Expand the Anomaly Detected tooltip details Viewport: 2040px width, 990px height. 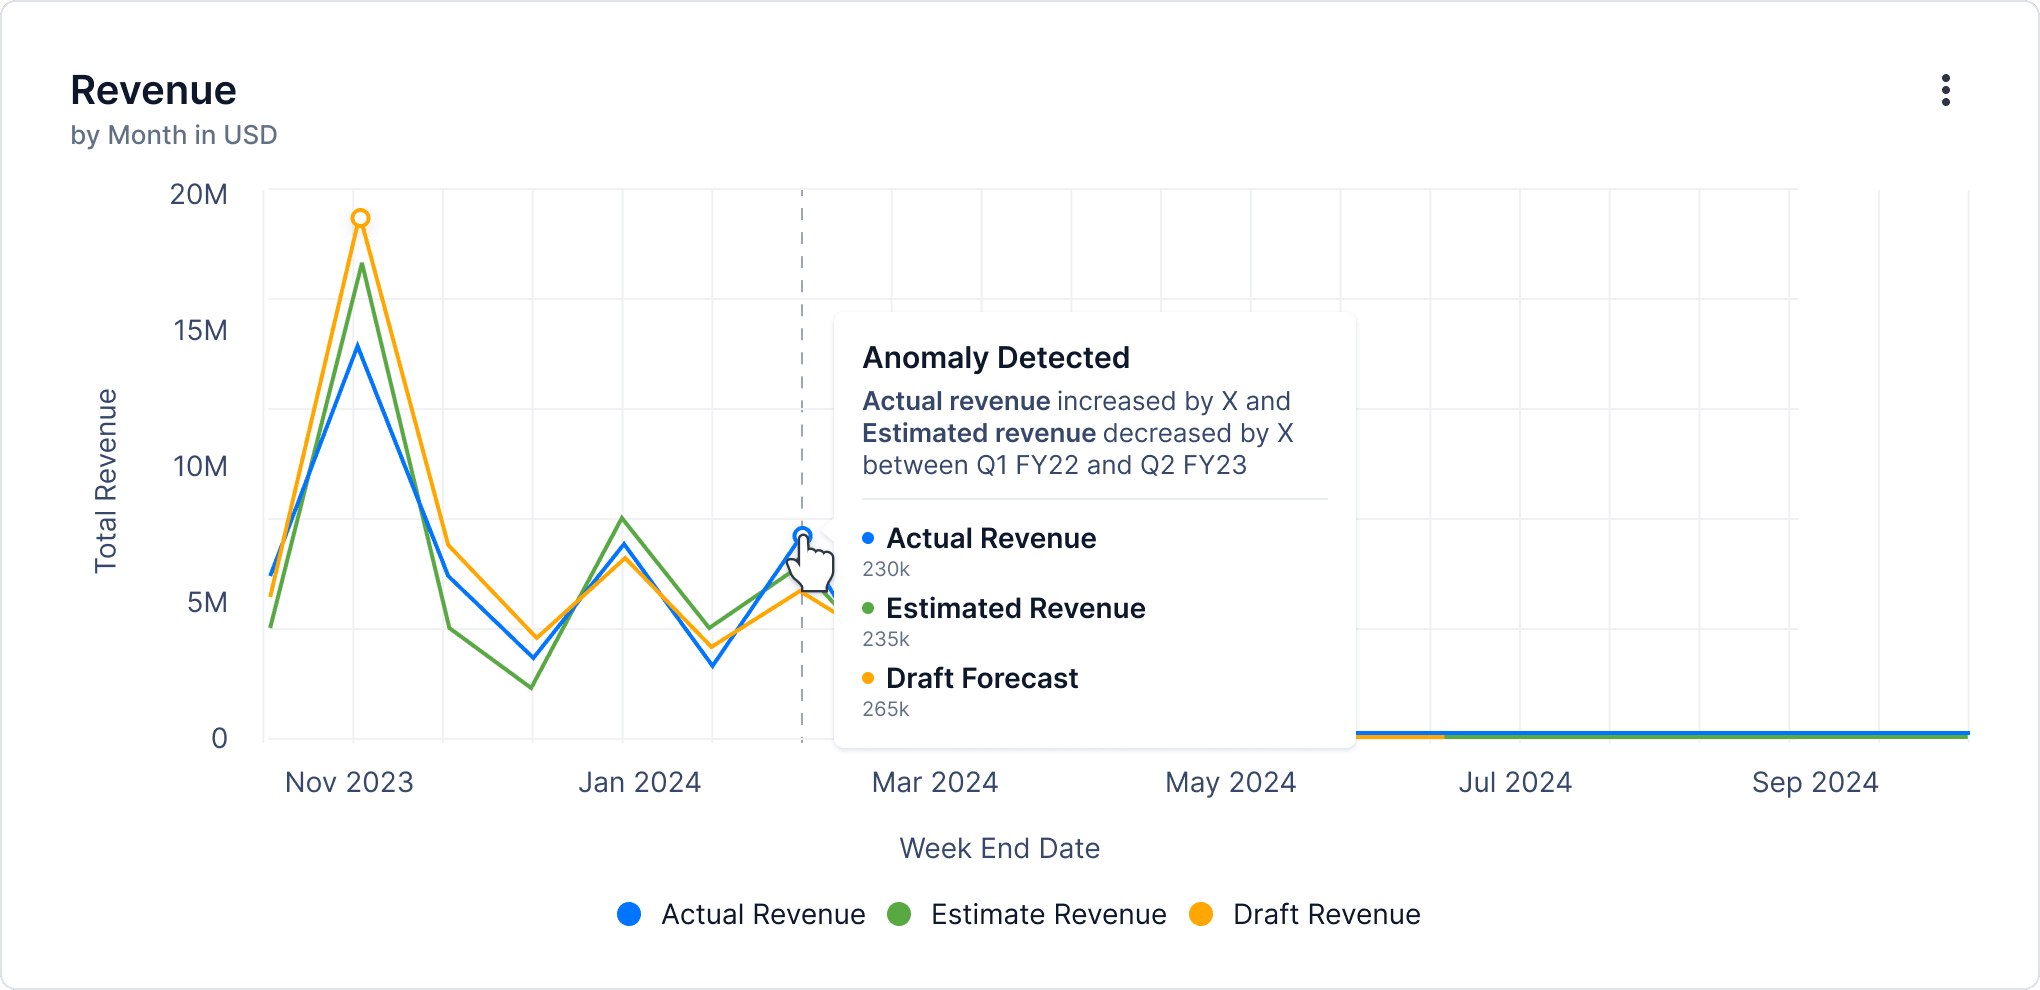pyautogui.click(x=996, y=357)
